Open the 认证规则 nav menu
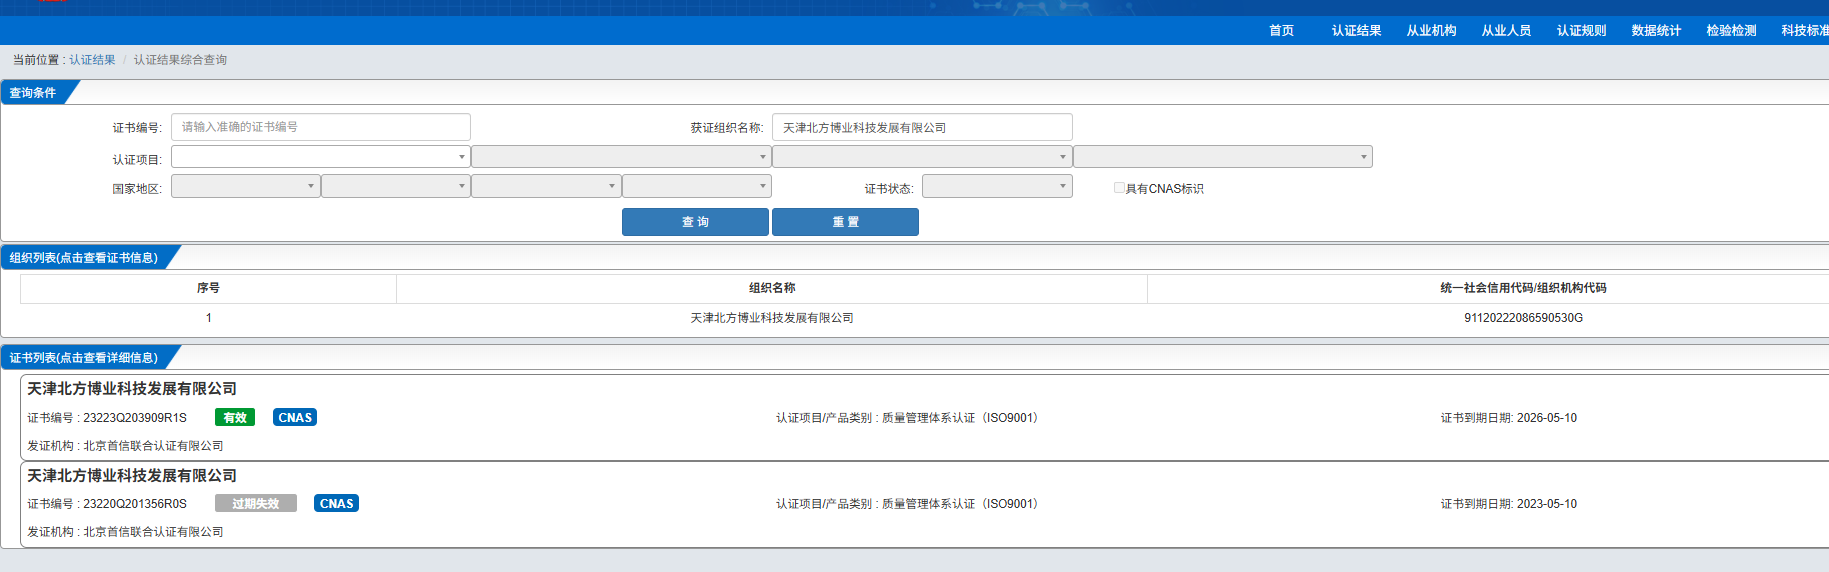Screen dimensions: 1829x572 (x=1581, y=31)
